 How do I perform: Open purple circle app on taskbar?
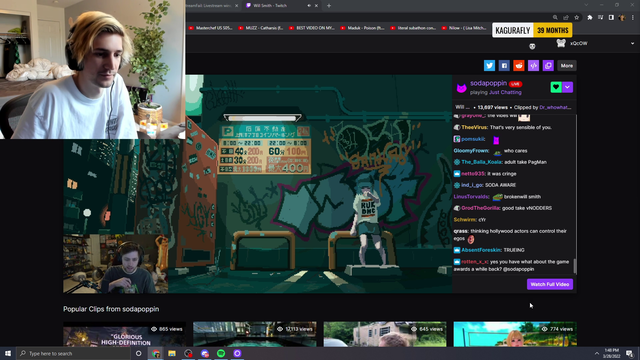[x=237, y=353]
